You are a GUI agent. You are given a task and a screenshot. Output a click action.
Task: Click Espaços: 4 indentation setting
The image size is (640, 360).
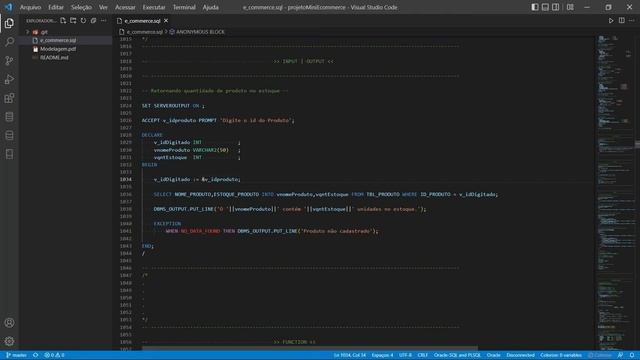point(382,355)
